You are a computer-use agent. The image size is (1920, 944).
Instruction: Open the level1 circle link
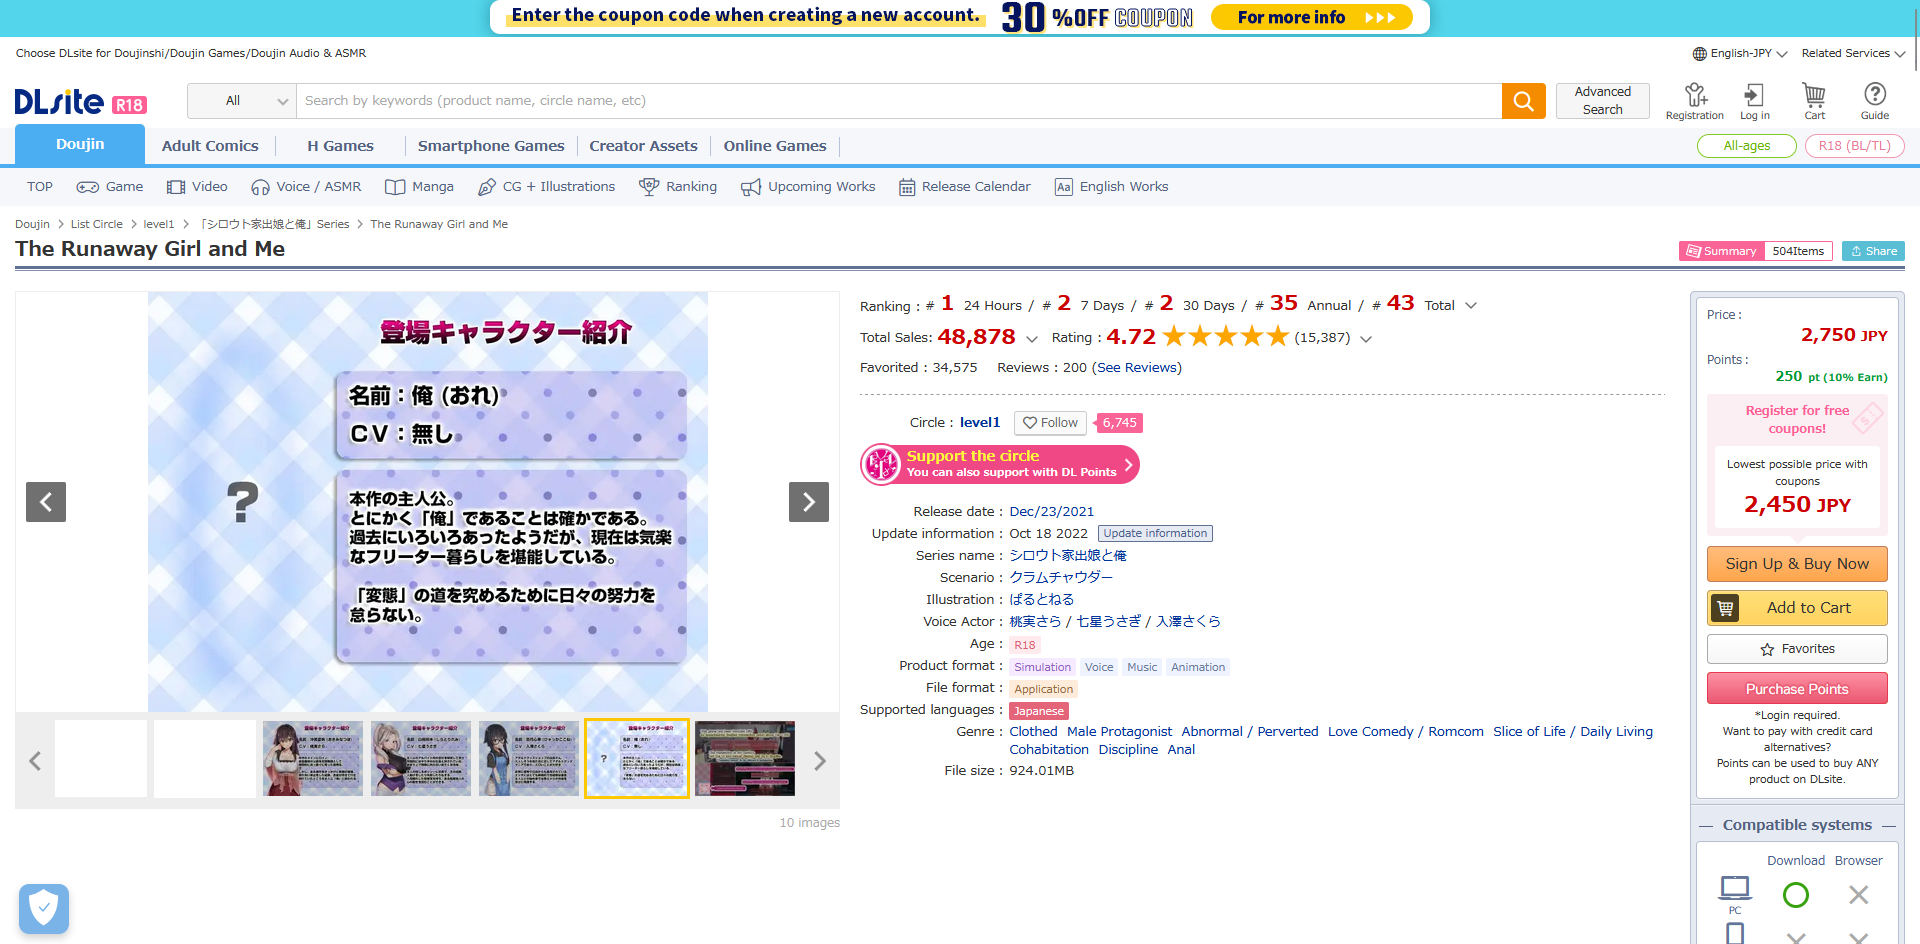980,423
